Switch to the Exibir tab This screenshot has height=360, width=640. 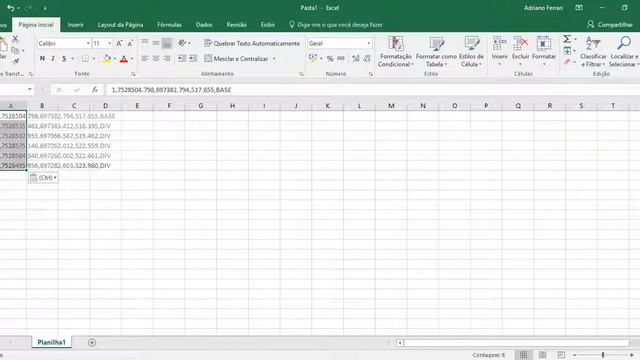(x=268, y=25)
